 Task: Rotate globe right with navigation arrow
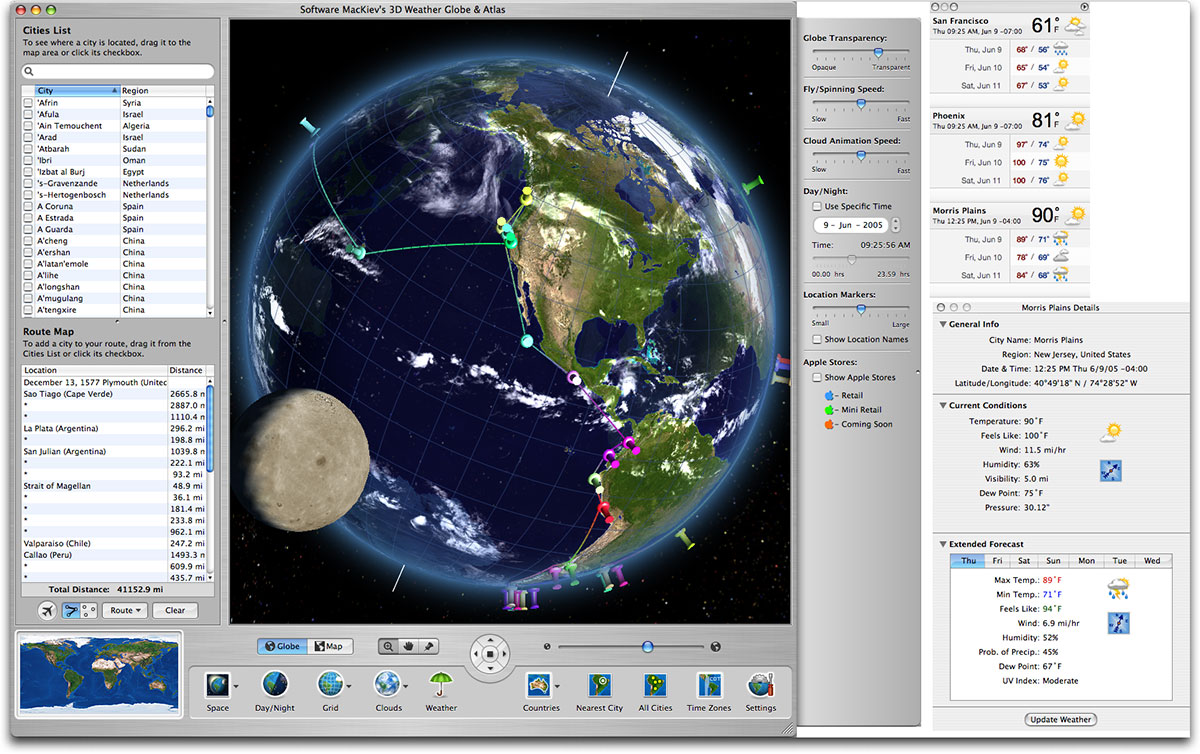pos(506,654)
